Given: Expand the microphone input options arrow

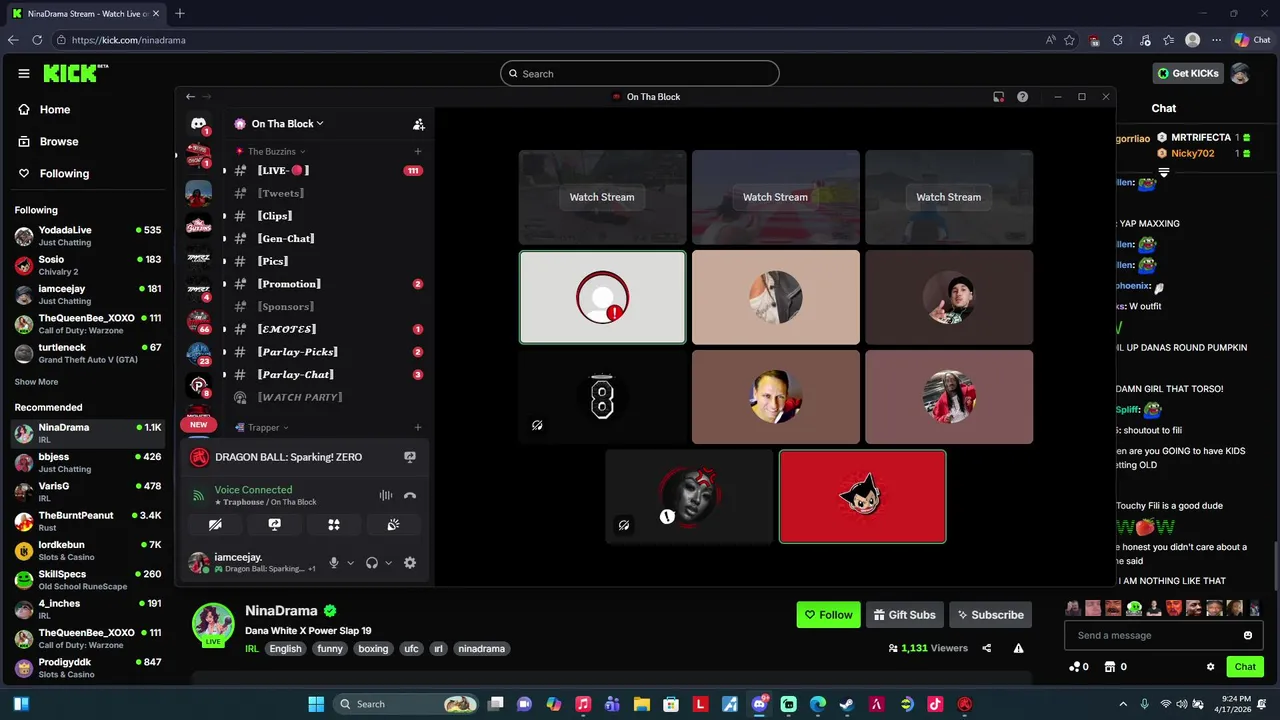Looking at the screenshot, I should pyautogui.click(x=350, y=563).
